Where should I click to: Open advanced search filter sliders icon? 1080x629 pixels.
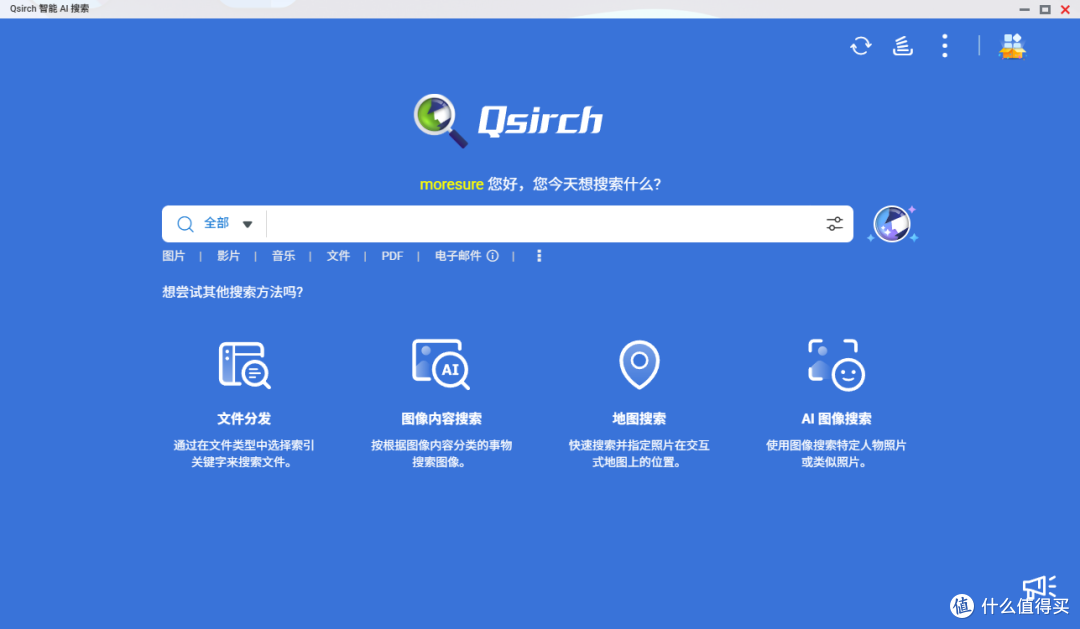pyautogui.click(x=834, y=224)
